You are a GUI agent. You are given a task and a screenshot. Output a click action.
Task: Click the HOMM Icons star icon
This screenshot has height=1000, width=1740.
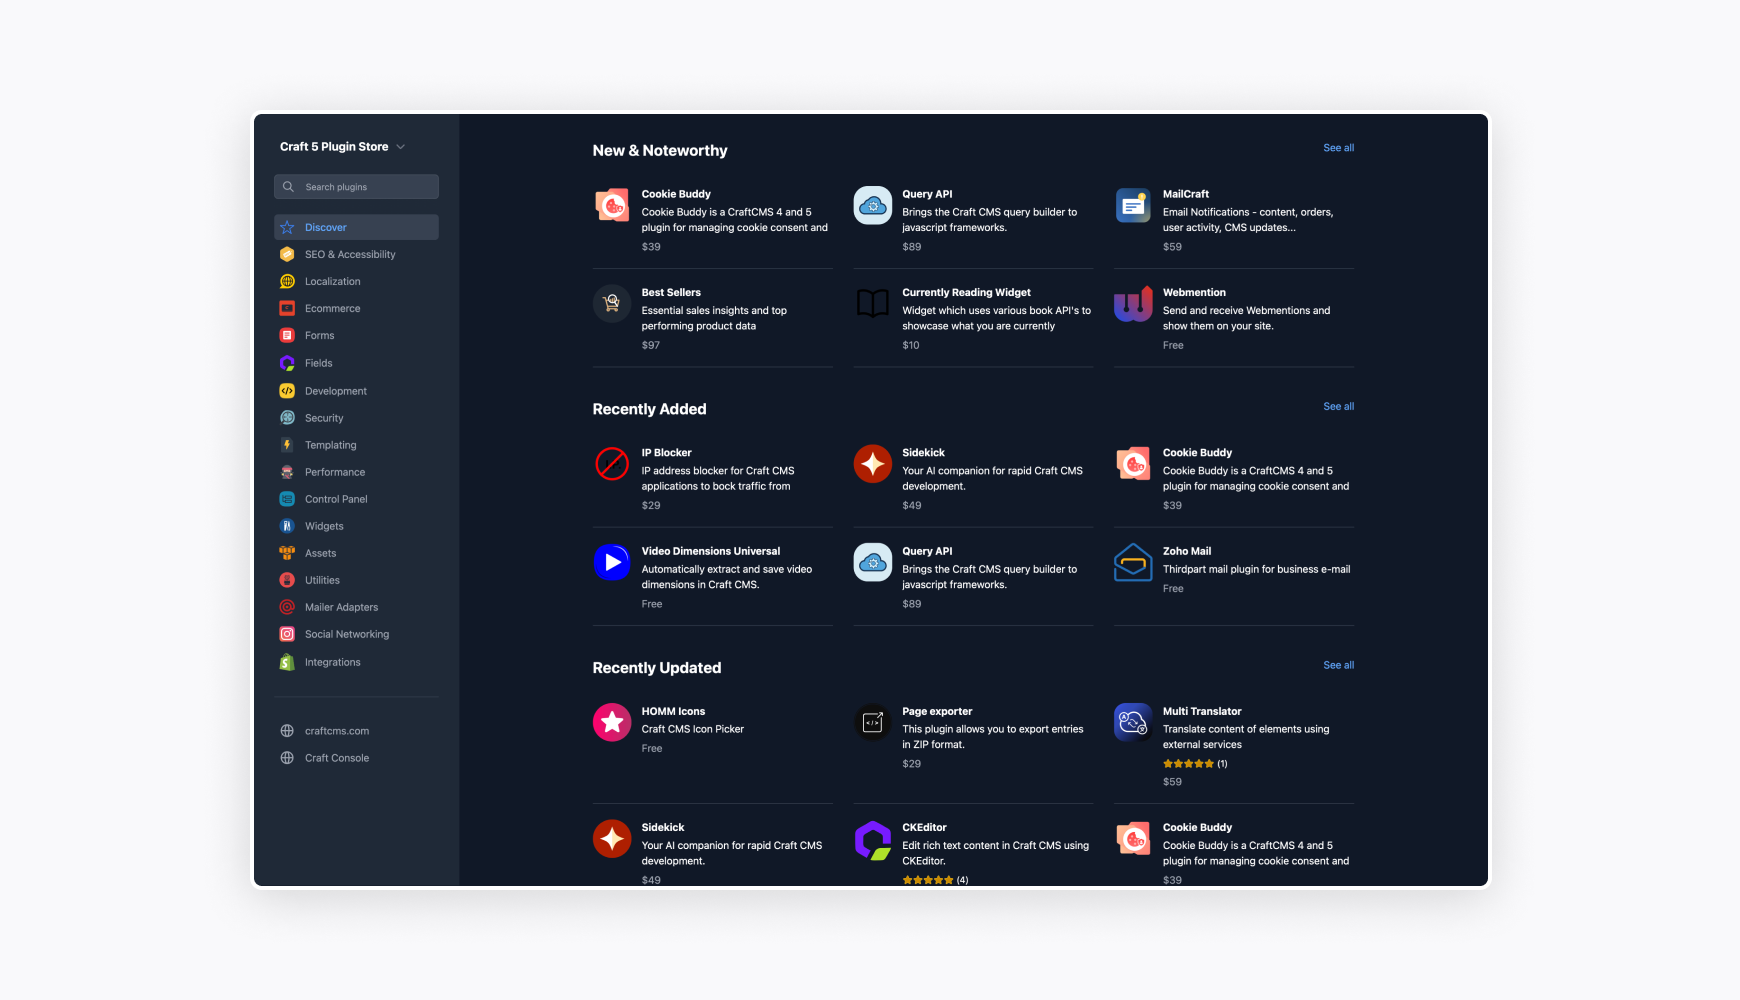click(612, 722)
